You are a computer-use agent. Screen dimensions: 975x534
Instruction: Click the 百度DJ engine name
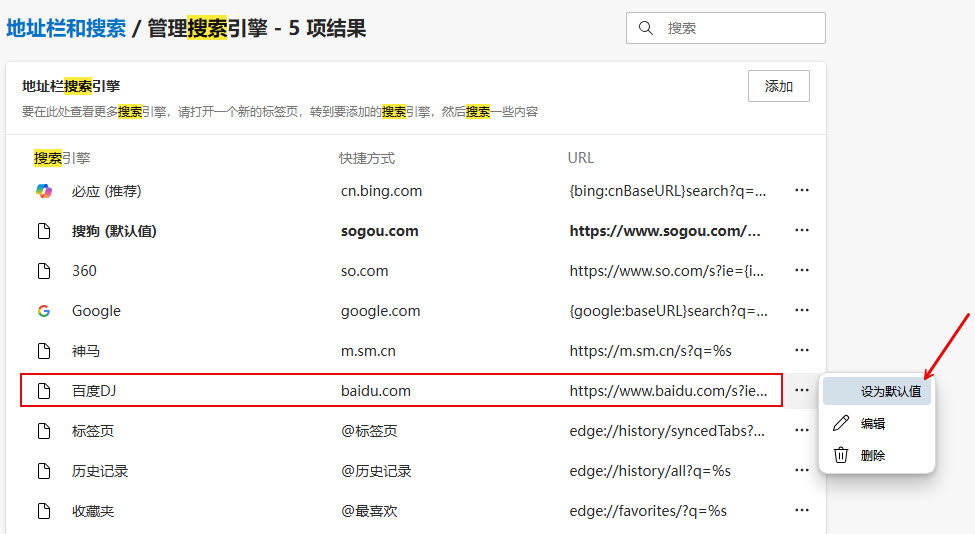click(94, 391)
